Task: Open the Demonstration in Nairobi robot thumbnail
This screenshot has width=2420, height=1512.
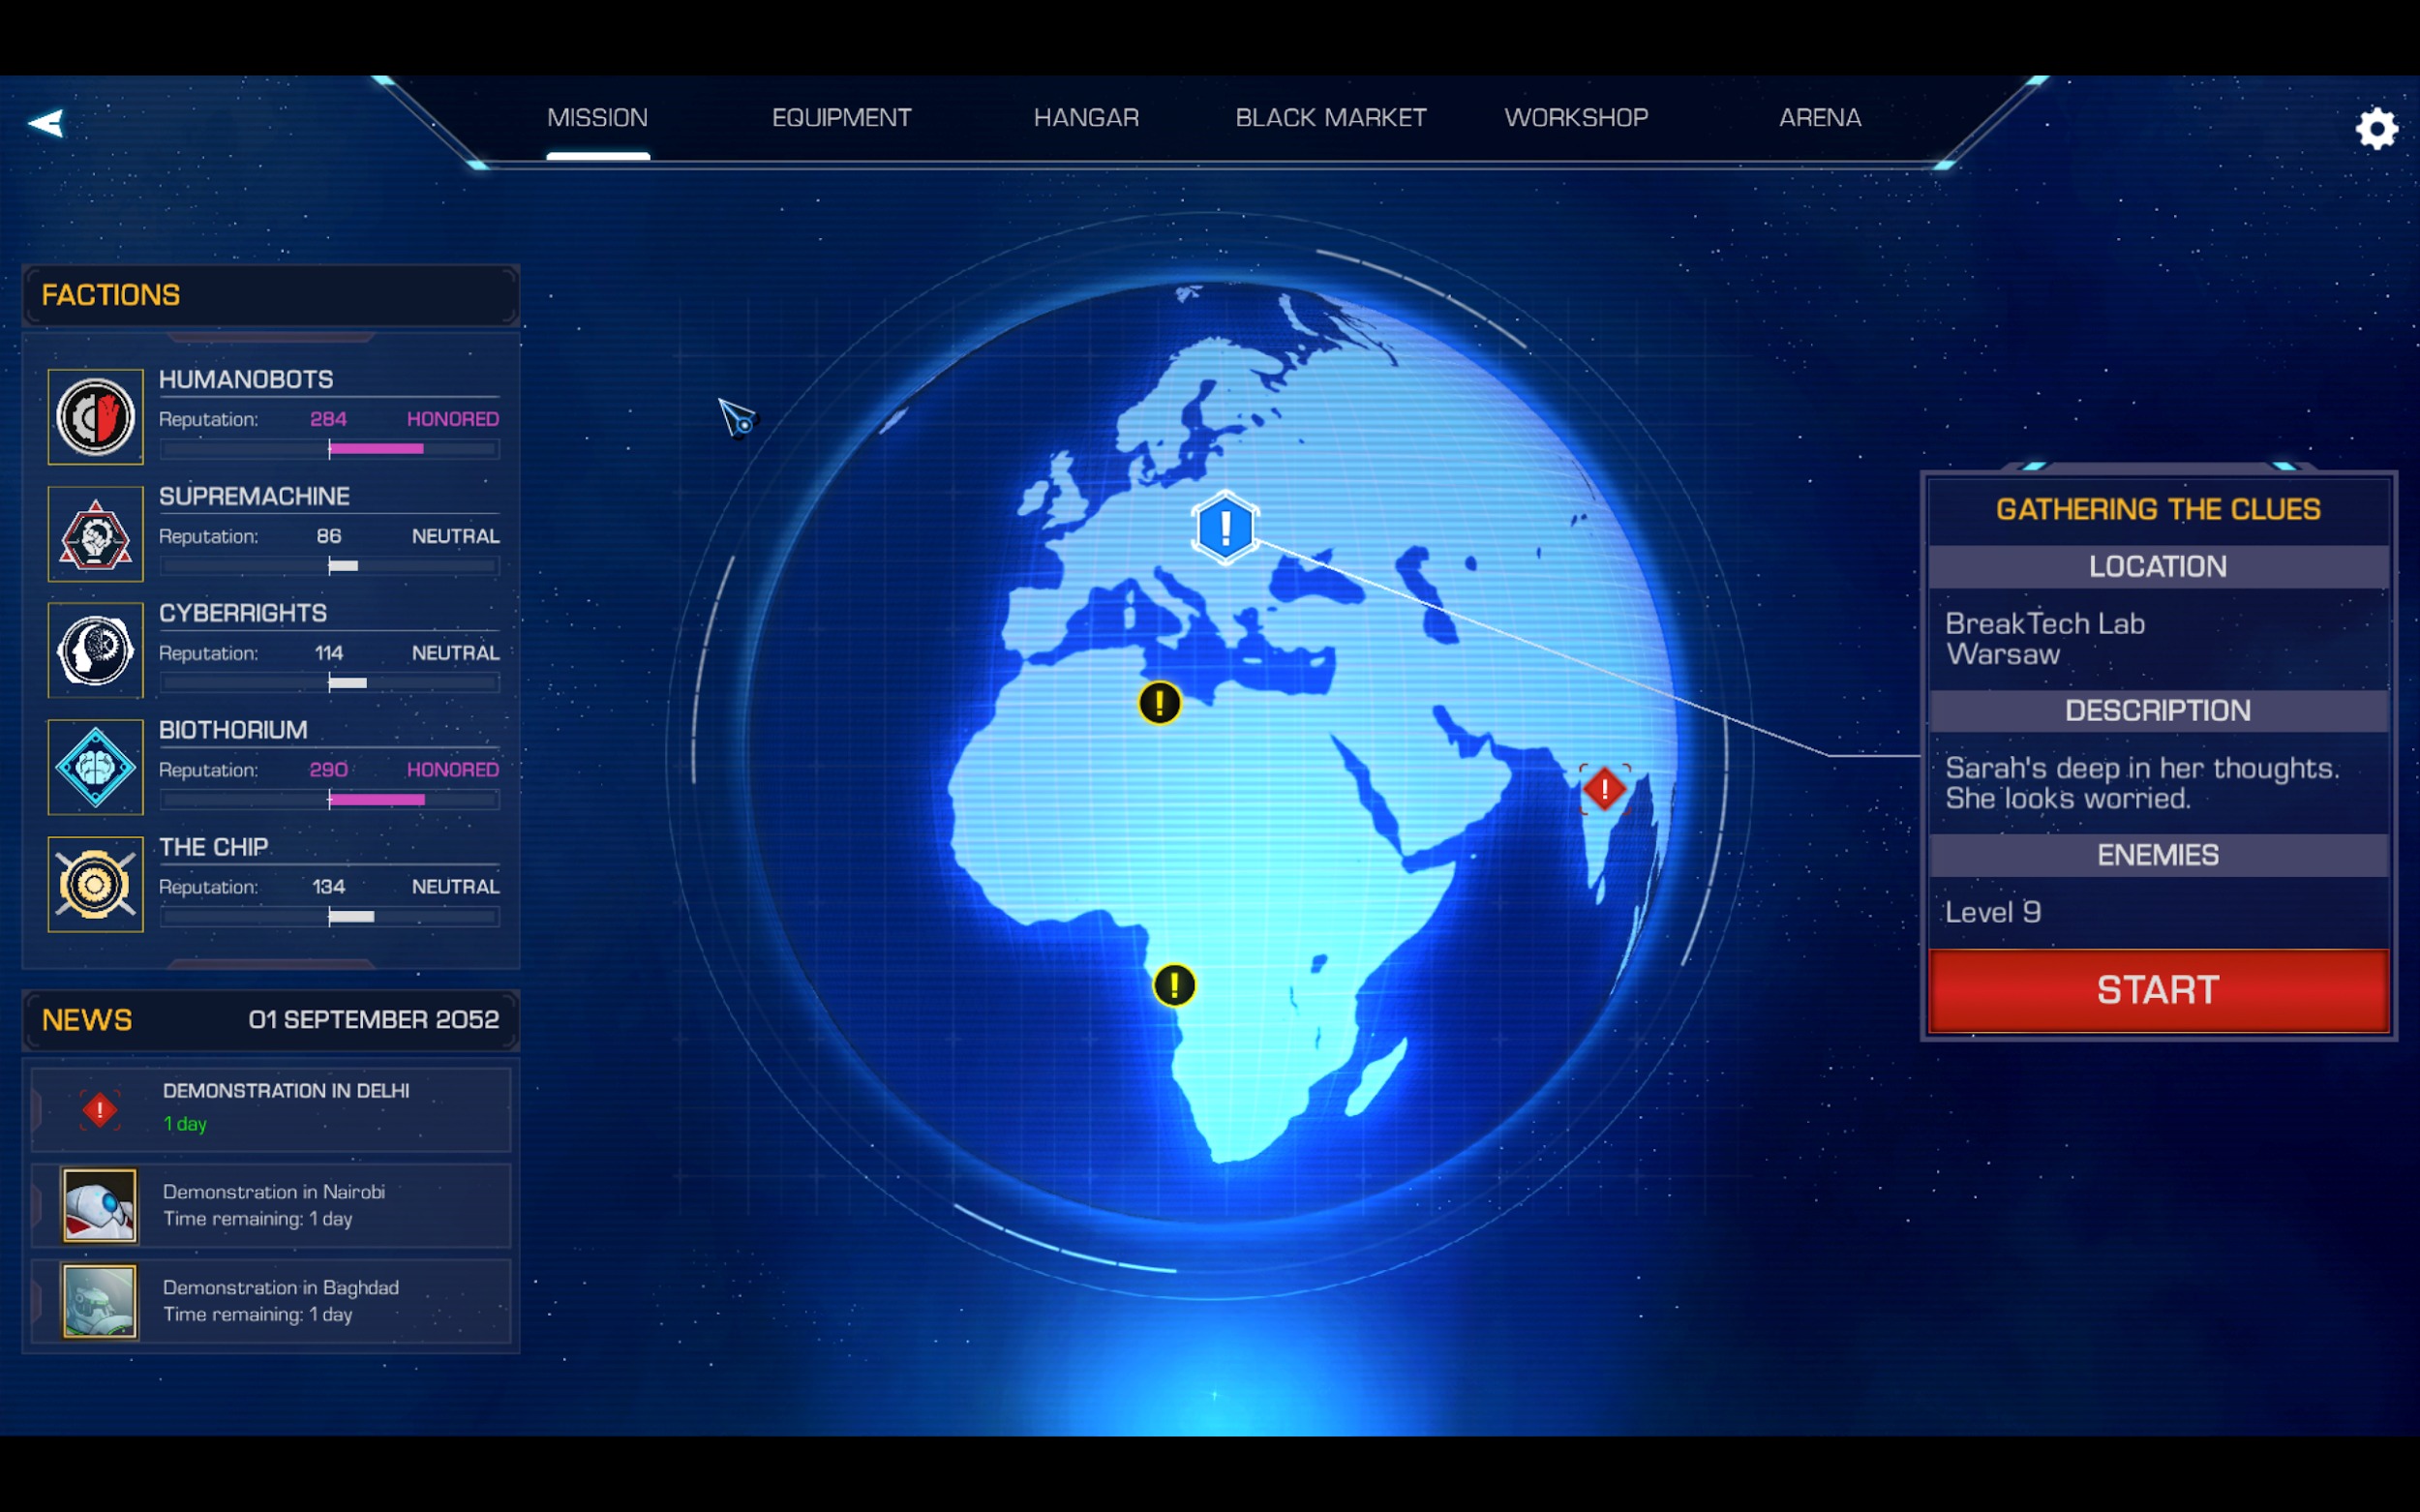Action: point(99,1205)
